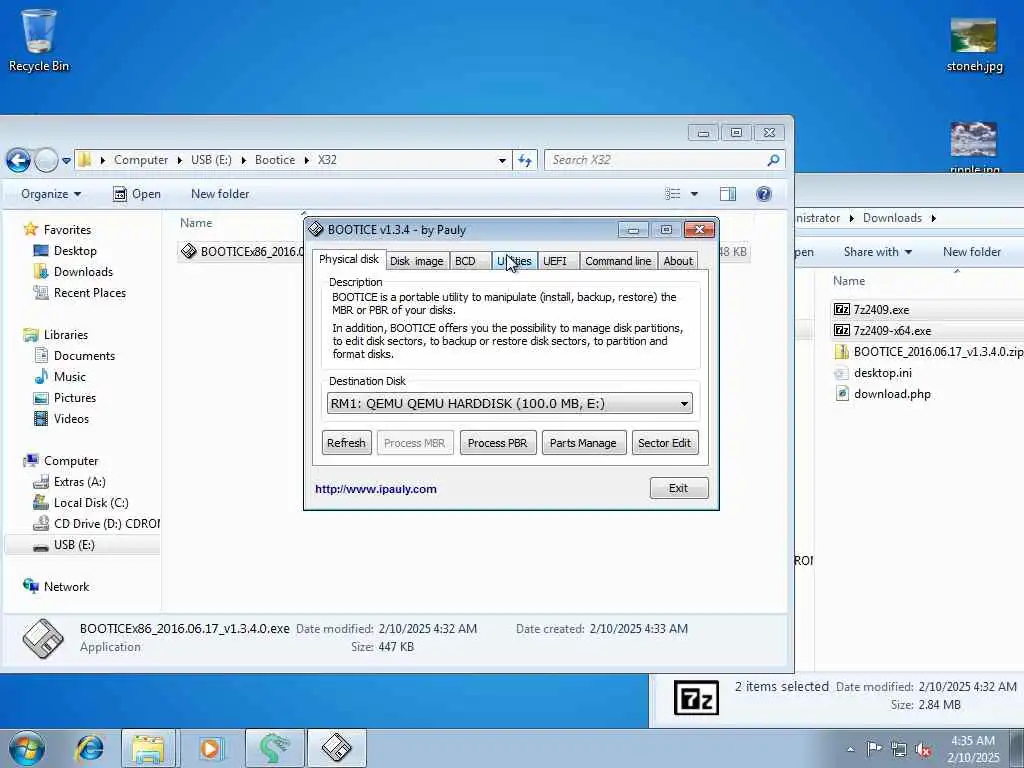Click the BOOTICE floppy taskbar icon

(x=337, y=748)
